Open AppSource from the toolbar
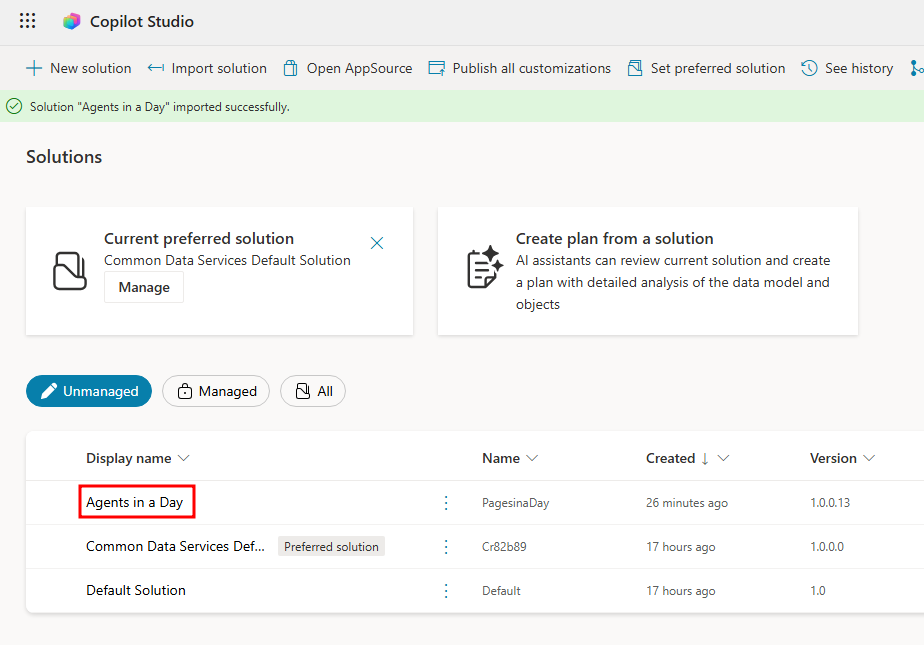The height and width of the screenshot is (645, 924). pyautogui.click(x=347, y=68)
